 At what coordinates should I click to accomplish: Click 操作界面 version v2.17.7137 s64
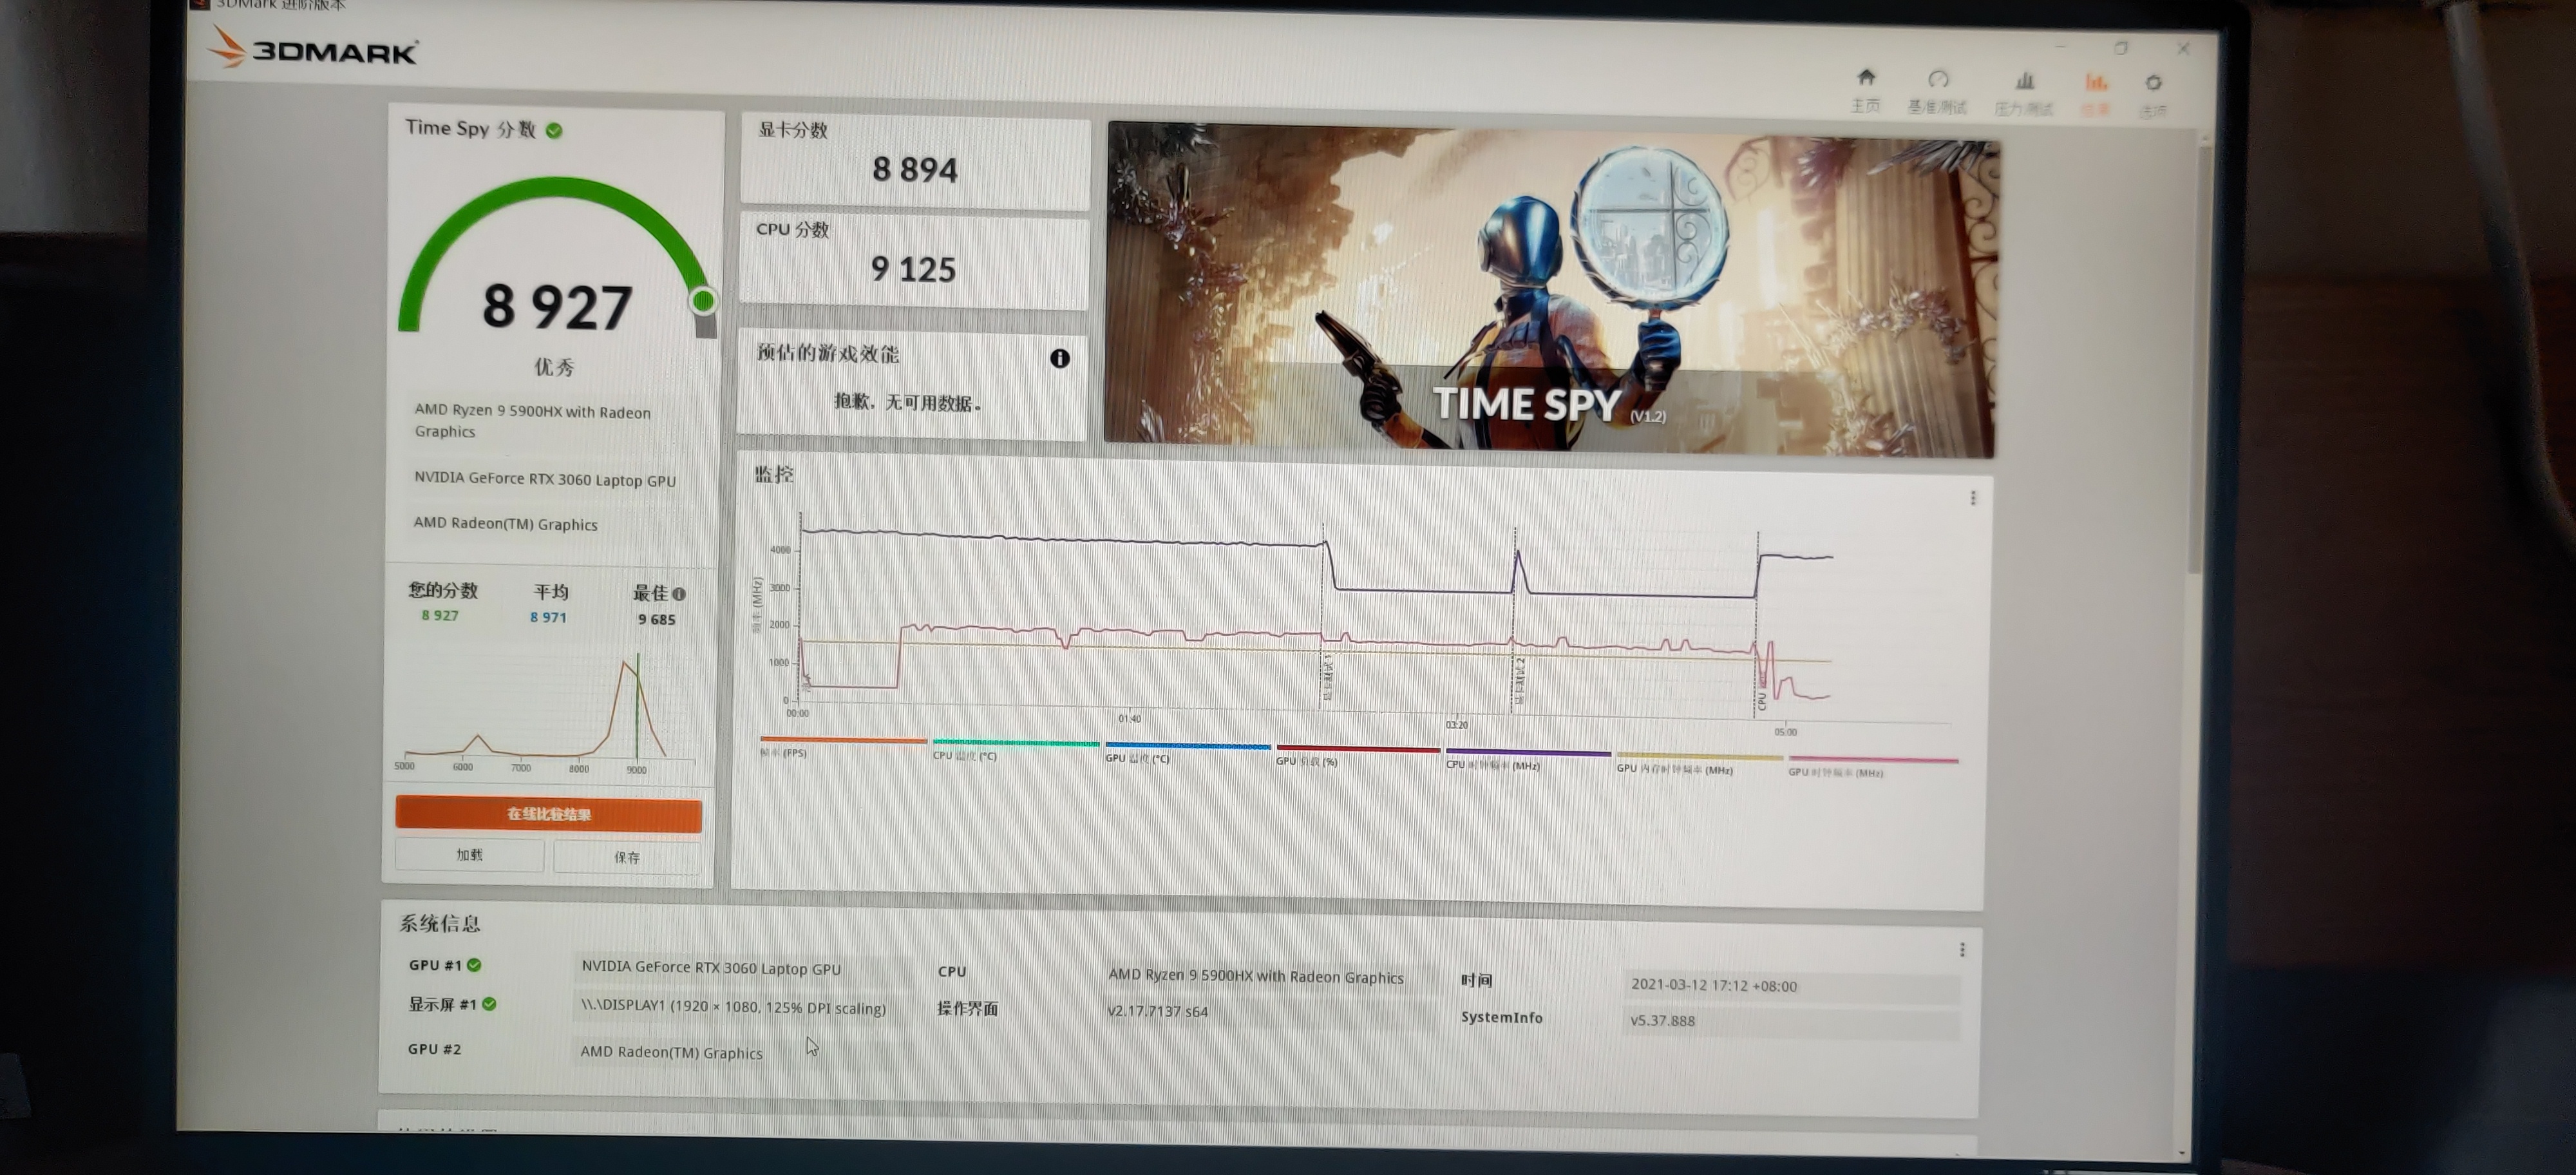(1157, 1011)
